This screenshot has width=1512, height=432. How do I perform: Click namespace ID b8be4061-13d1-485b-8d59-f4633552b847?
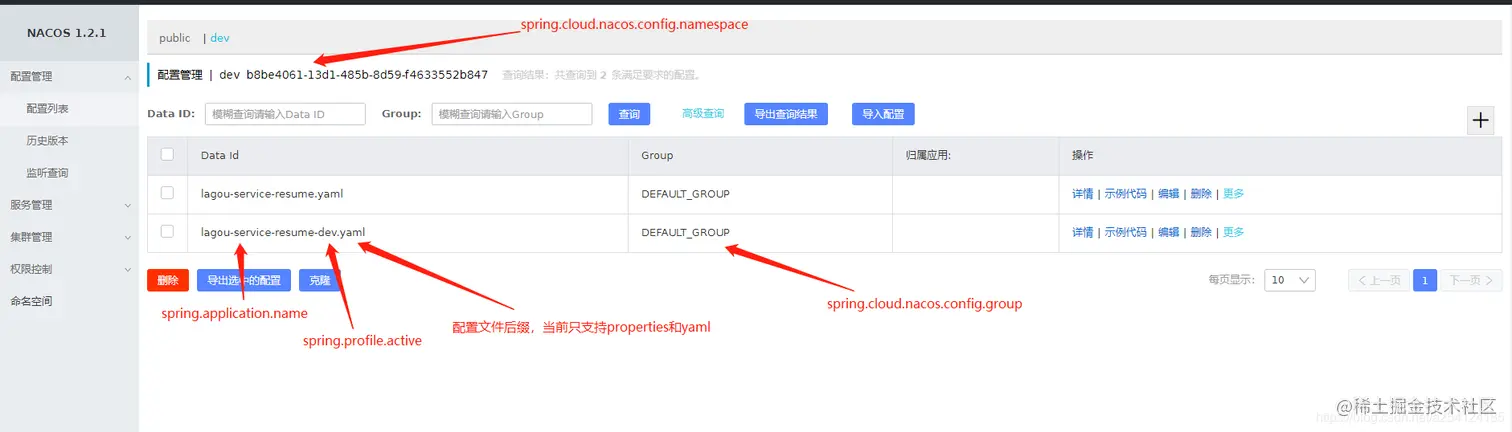click(367, 75)
